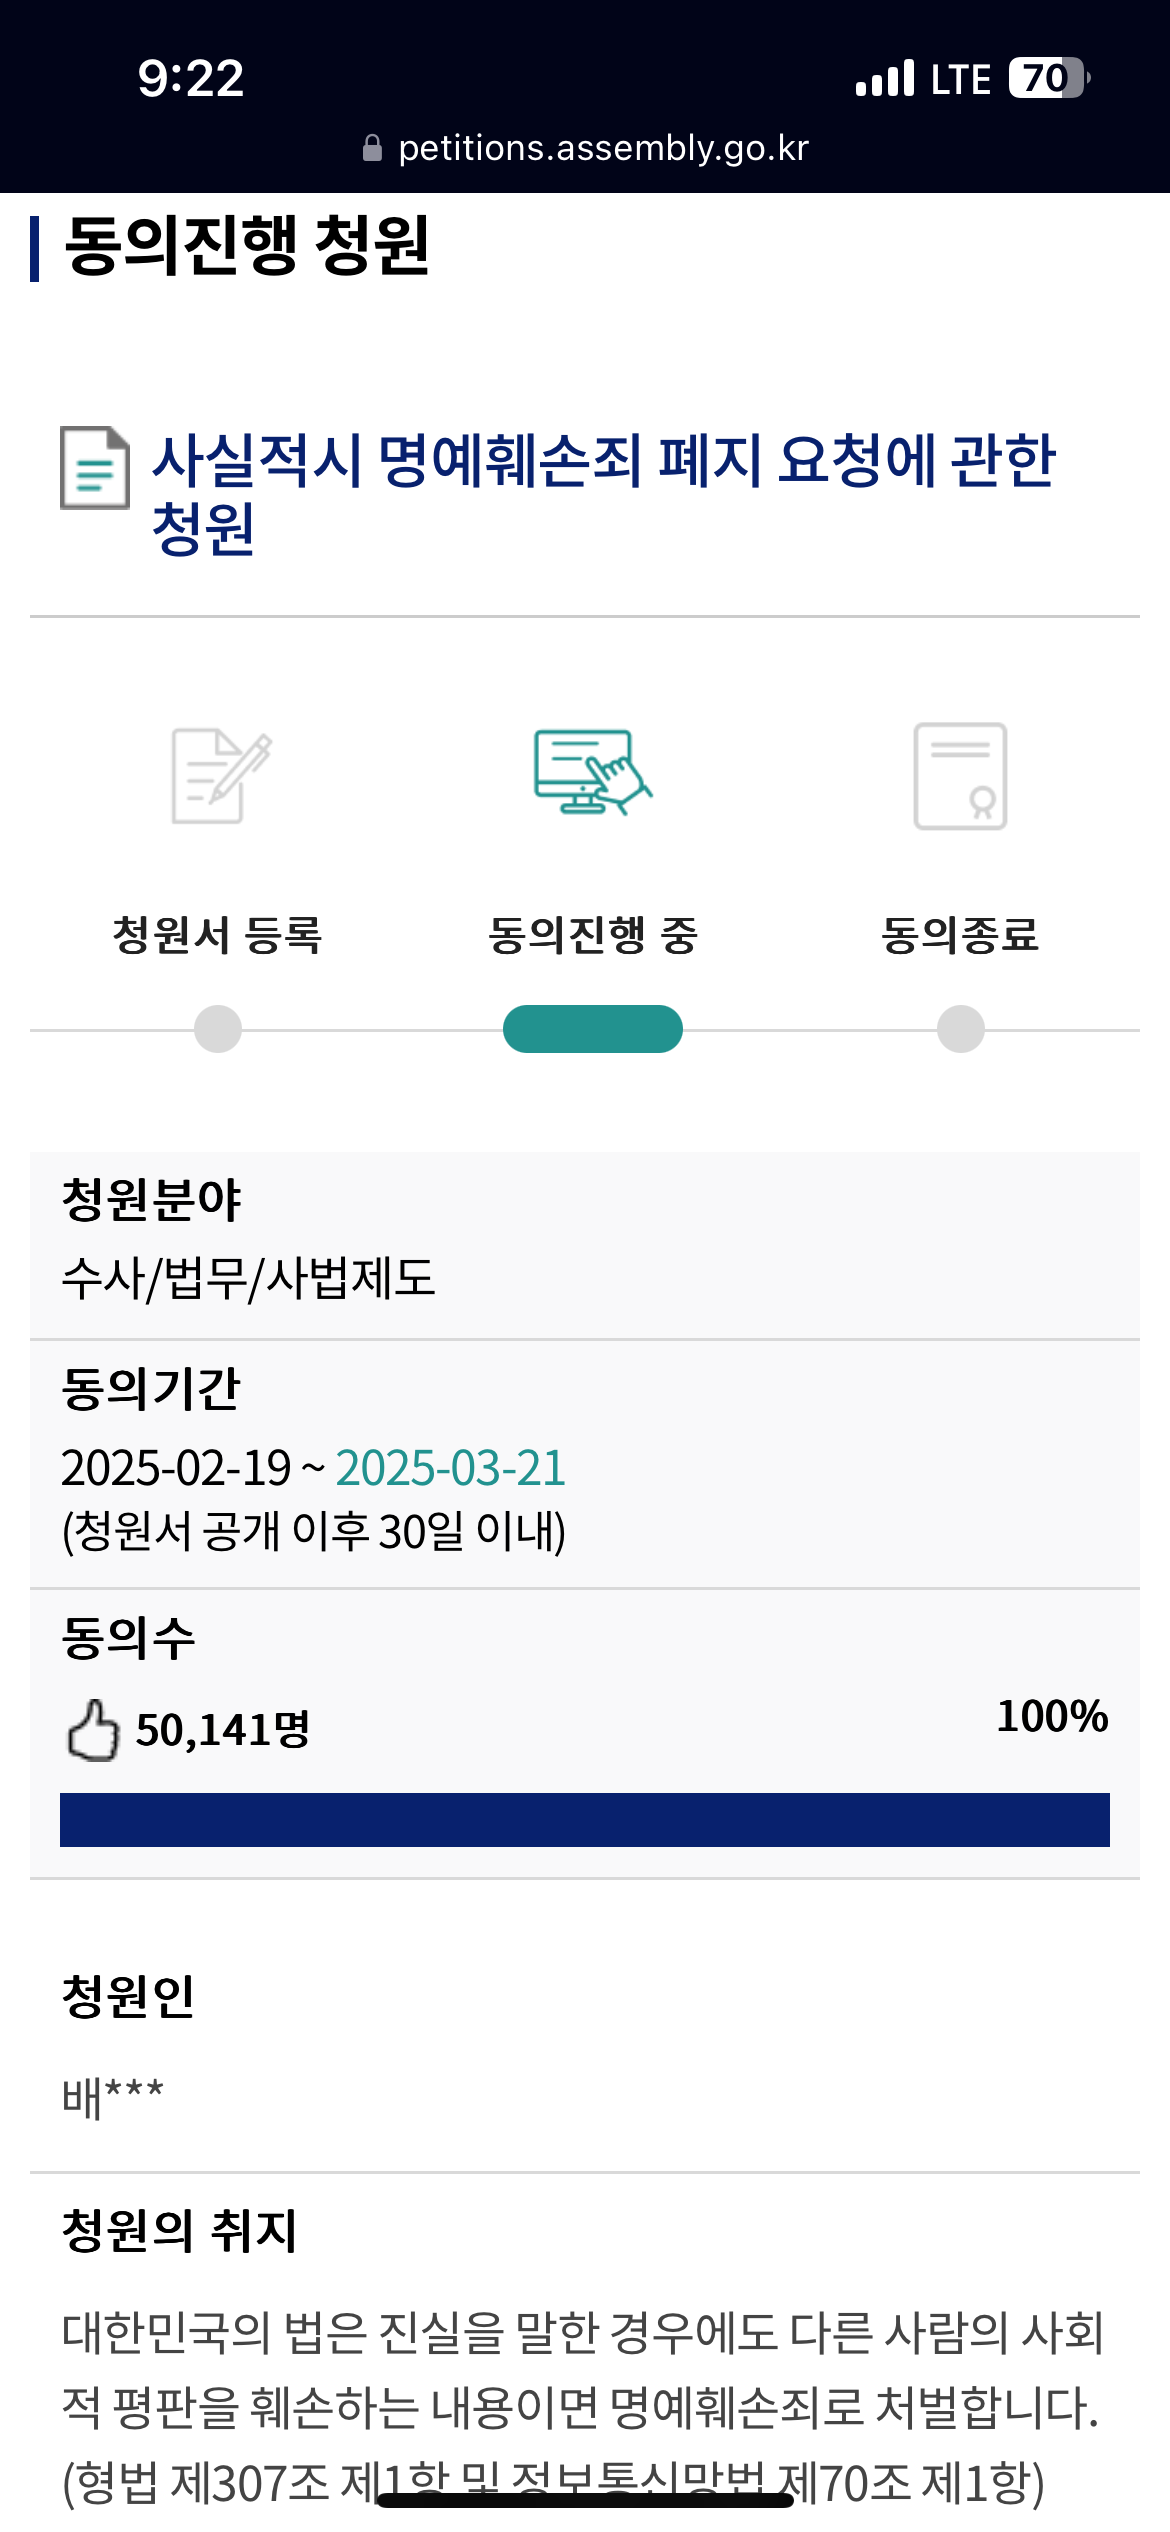Tap the thumbs-up icon next to 50,141명
Viewport: 1170px width, 2532px height.
pyautogui.click(x=93, y=1730)
